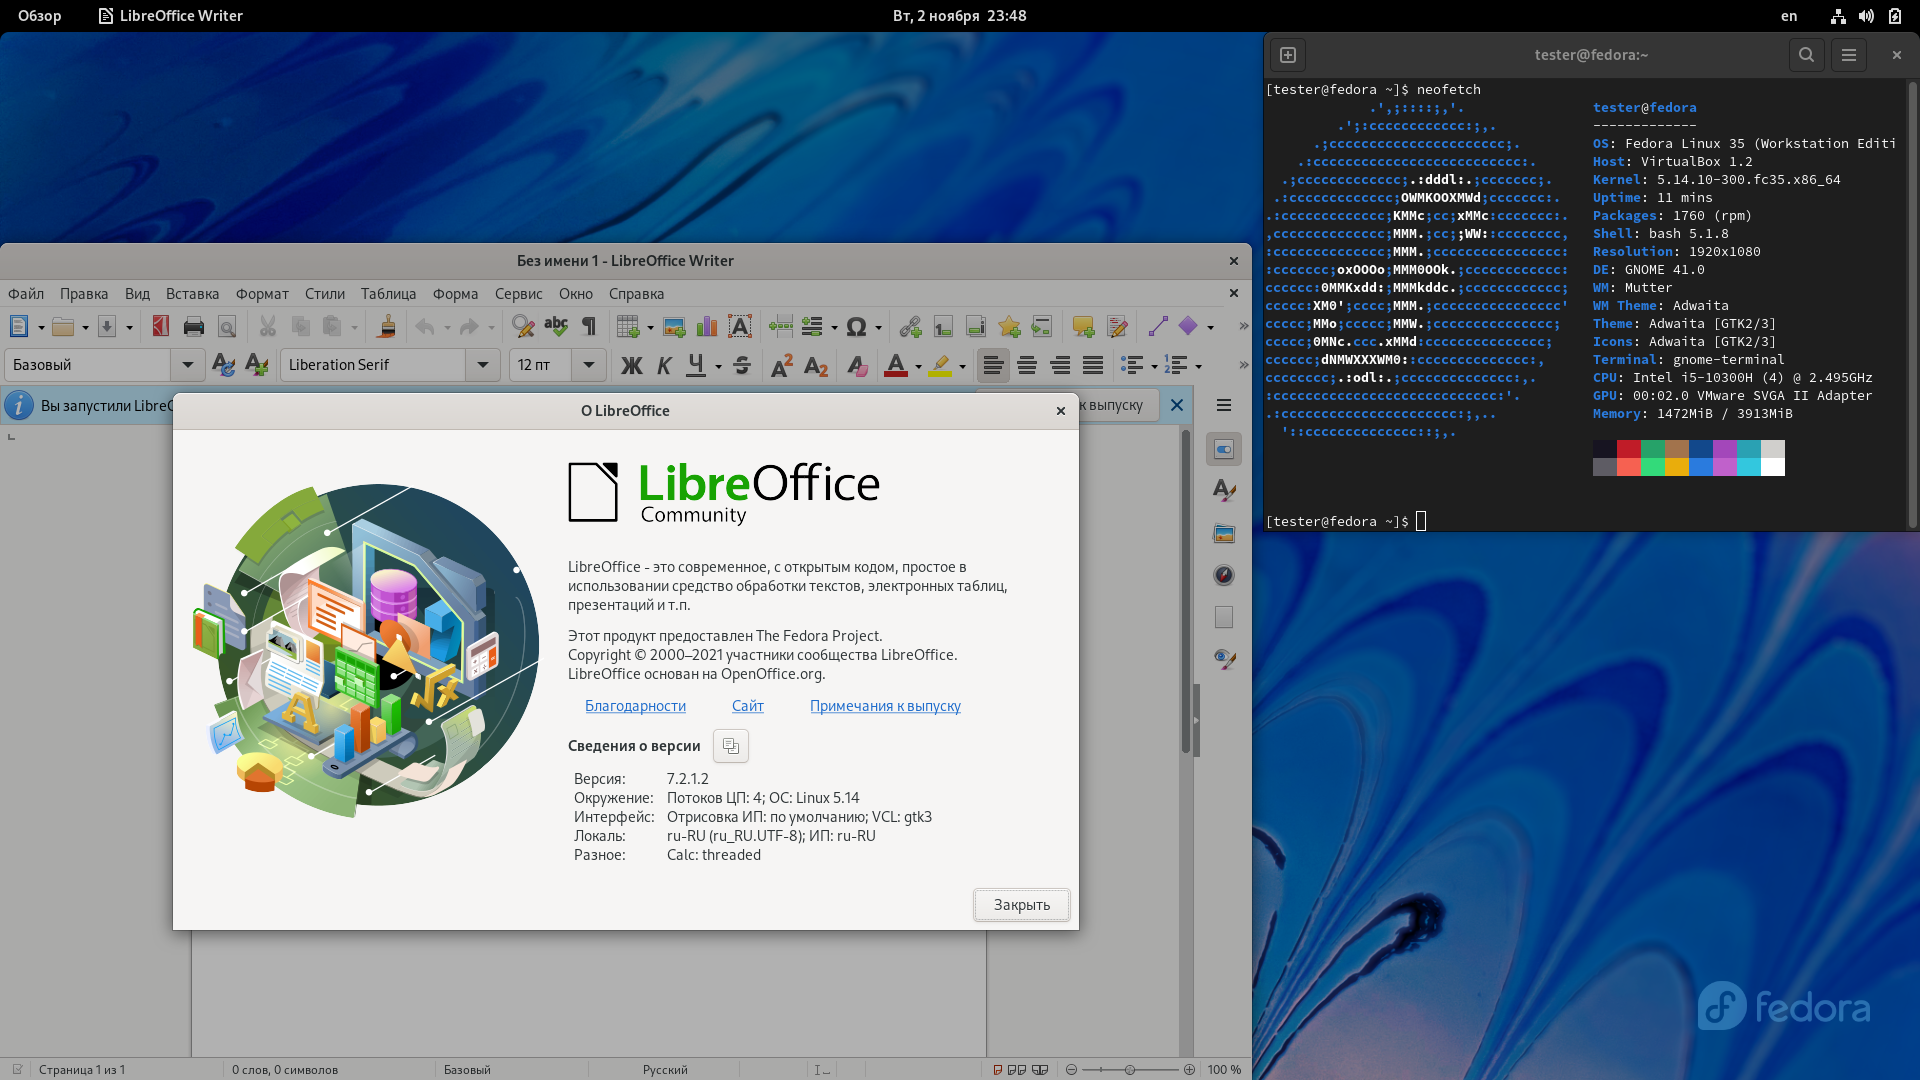Screen dimensions: 1920x1080
Task: Click the zoom slider in status bar
Action: [1130, 1070]
